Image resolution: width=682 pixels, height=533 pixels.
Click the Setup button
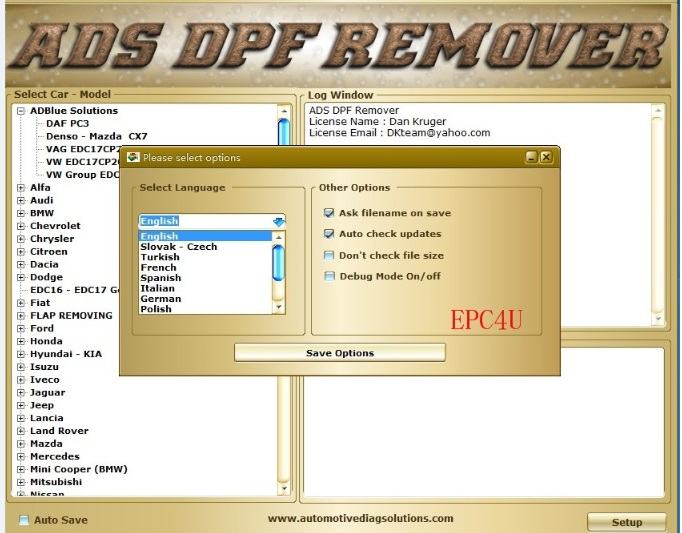point(627,522)
